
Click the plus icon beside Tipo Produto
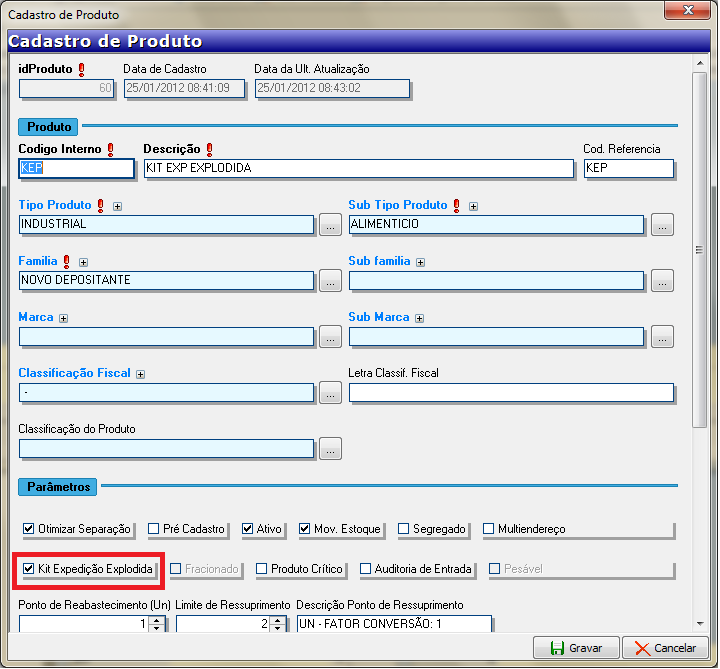(x=118, y=207)
